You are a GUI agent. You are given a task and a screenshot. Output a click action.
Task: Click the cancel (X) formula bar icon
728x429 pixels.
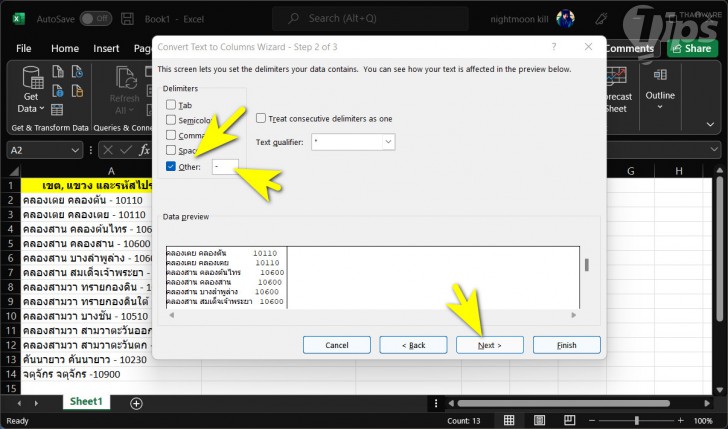(108, 150)
